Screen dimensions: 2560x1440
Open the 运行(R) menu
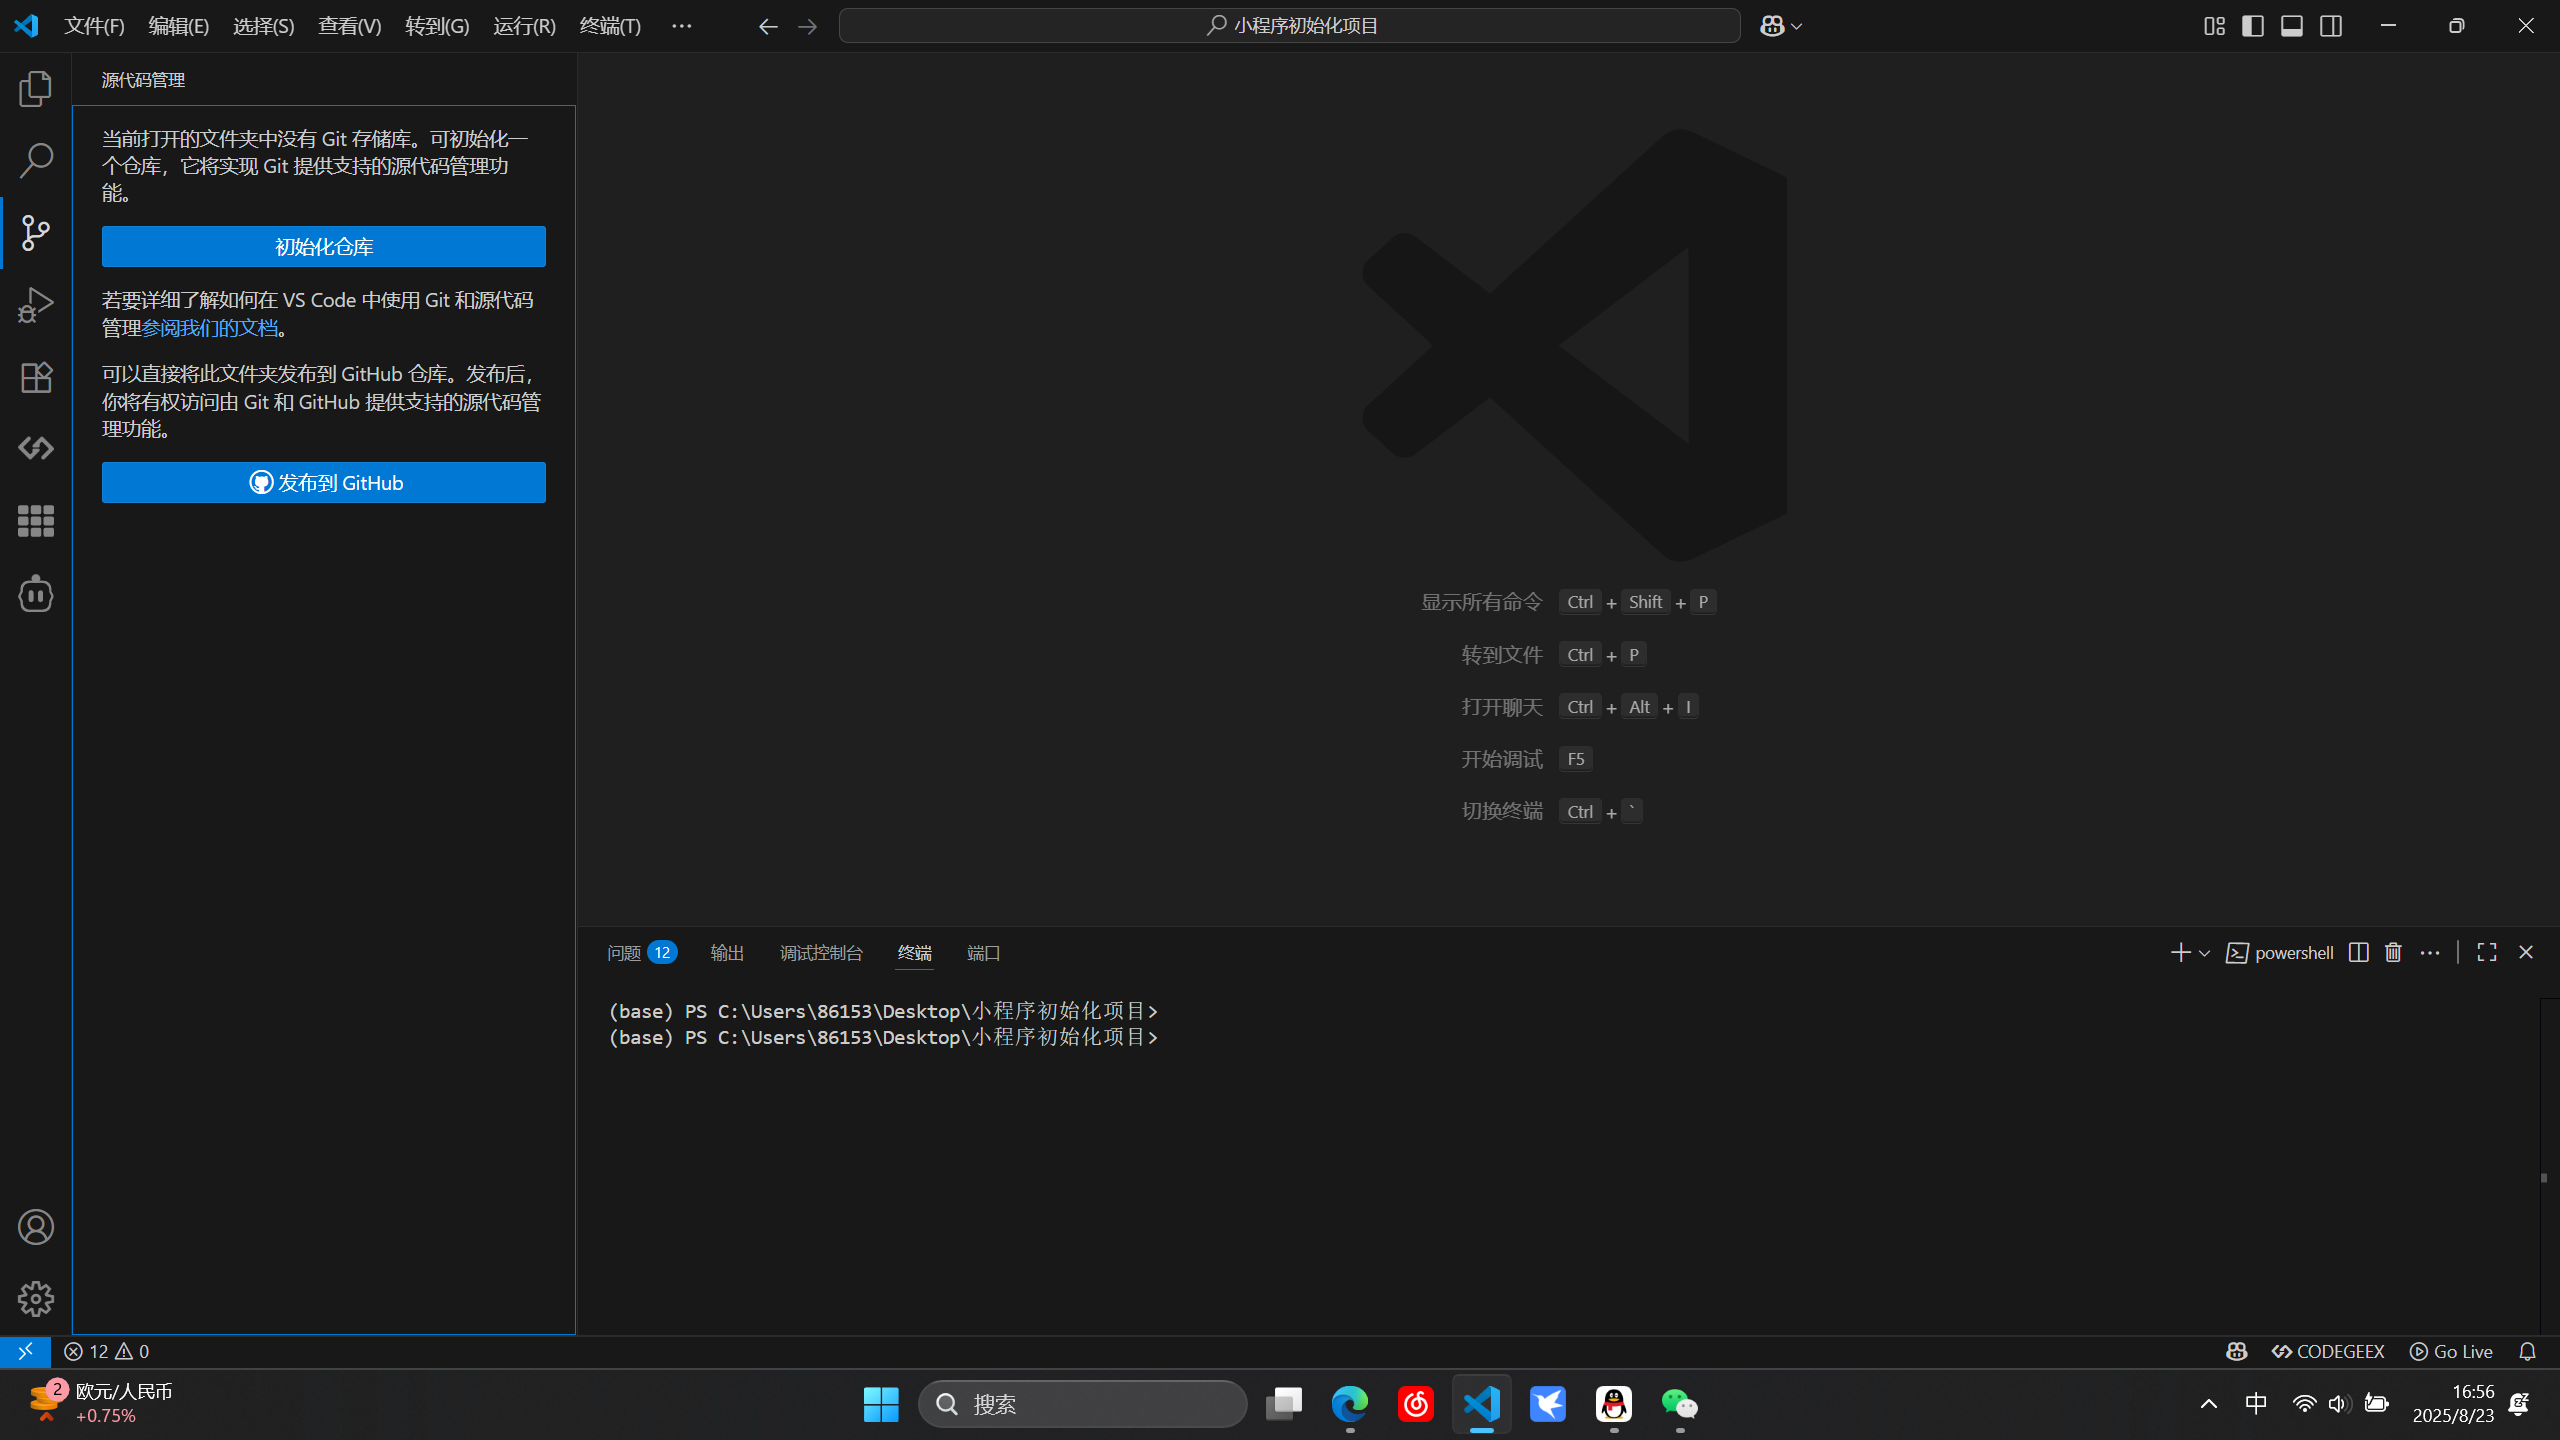[x=524, y=26]
